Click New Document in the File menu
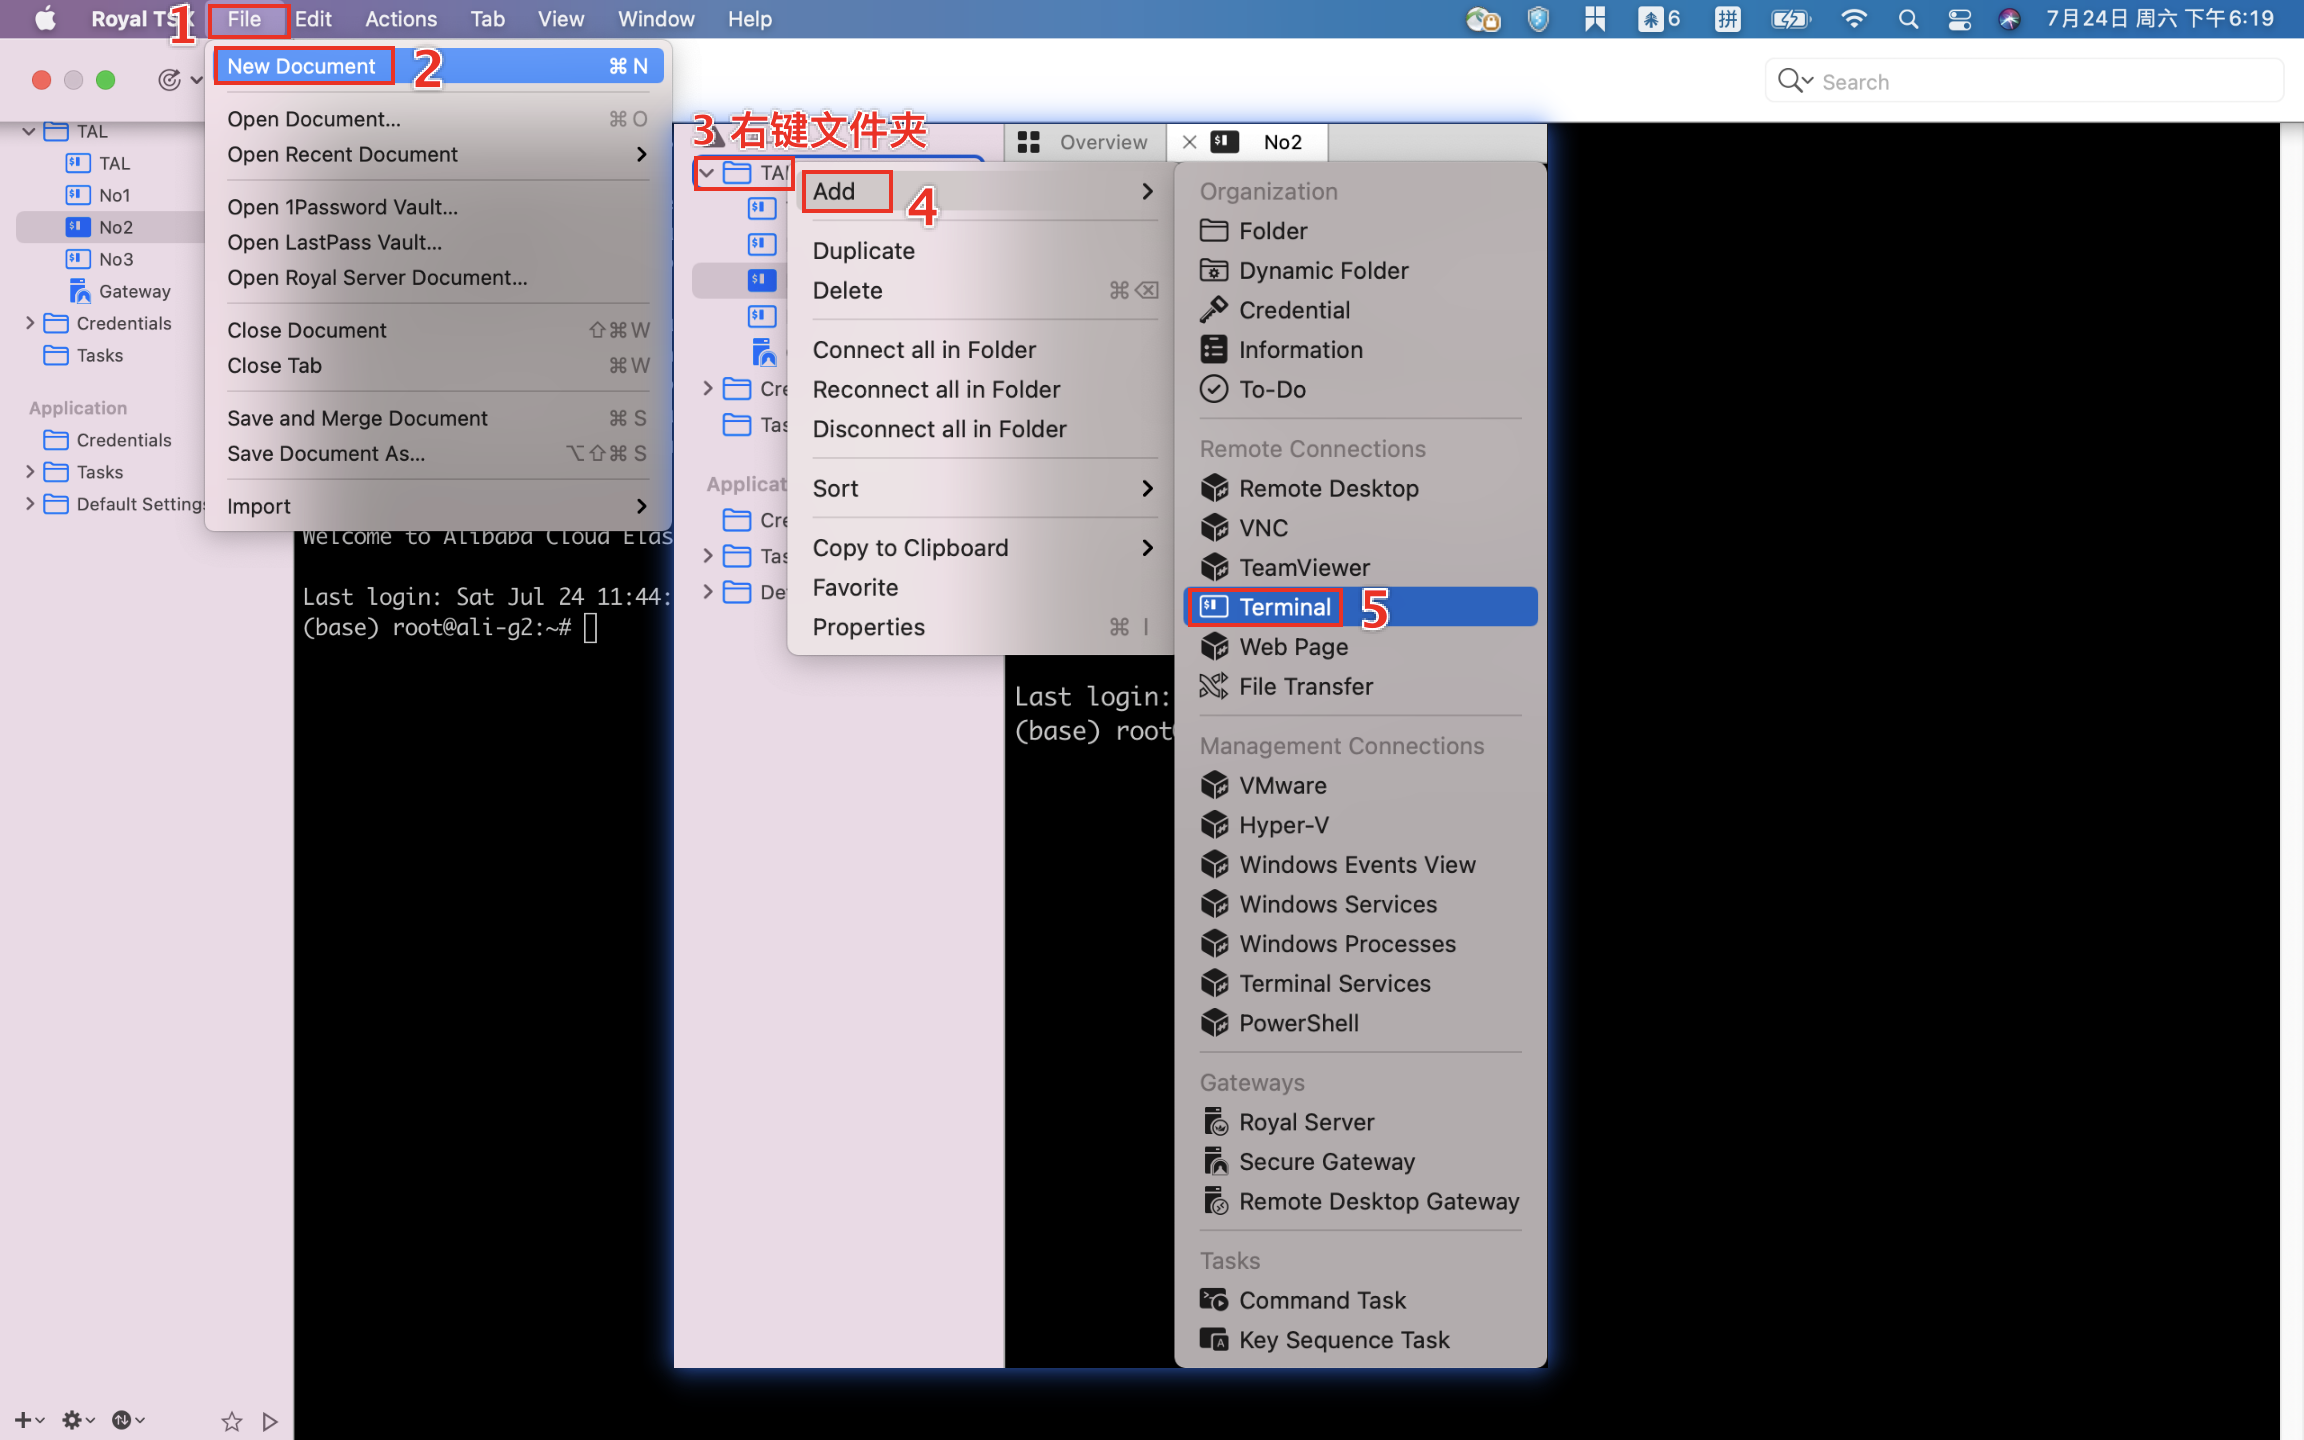The image size is (2304, 1440). click(x=438, y=66)
